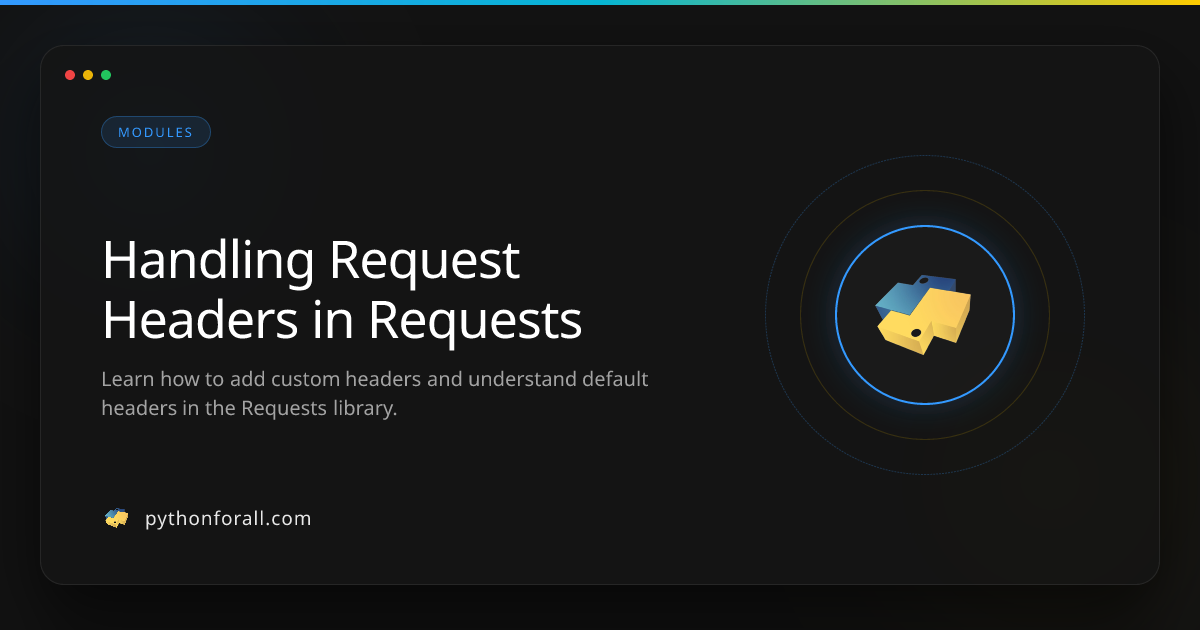Click the green window dot
This screenshot has width=1200, height=630.
click(x=106, y=75)
